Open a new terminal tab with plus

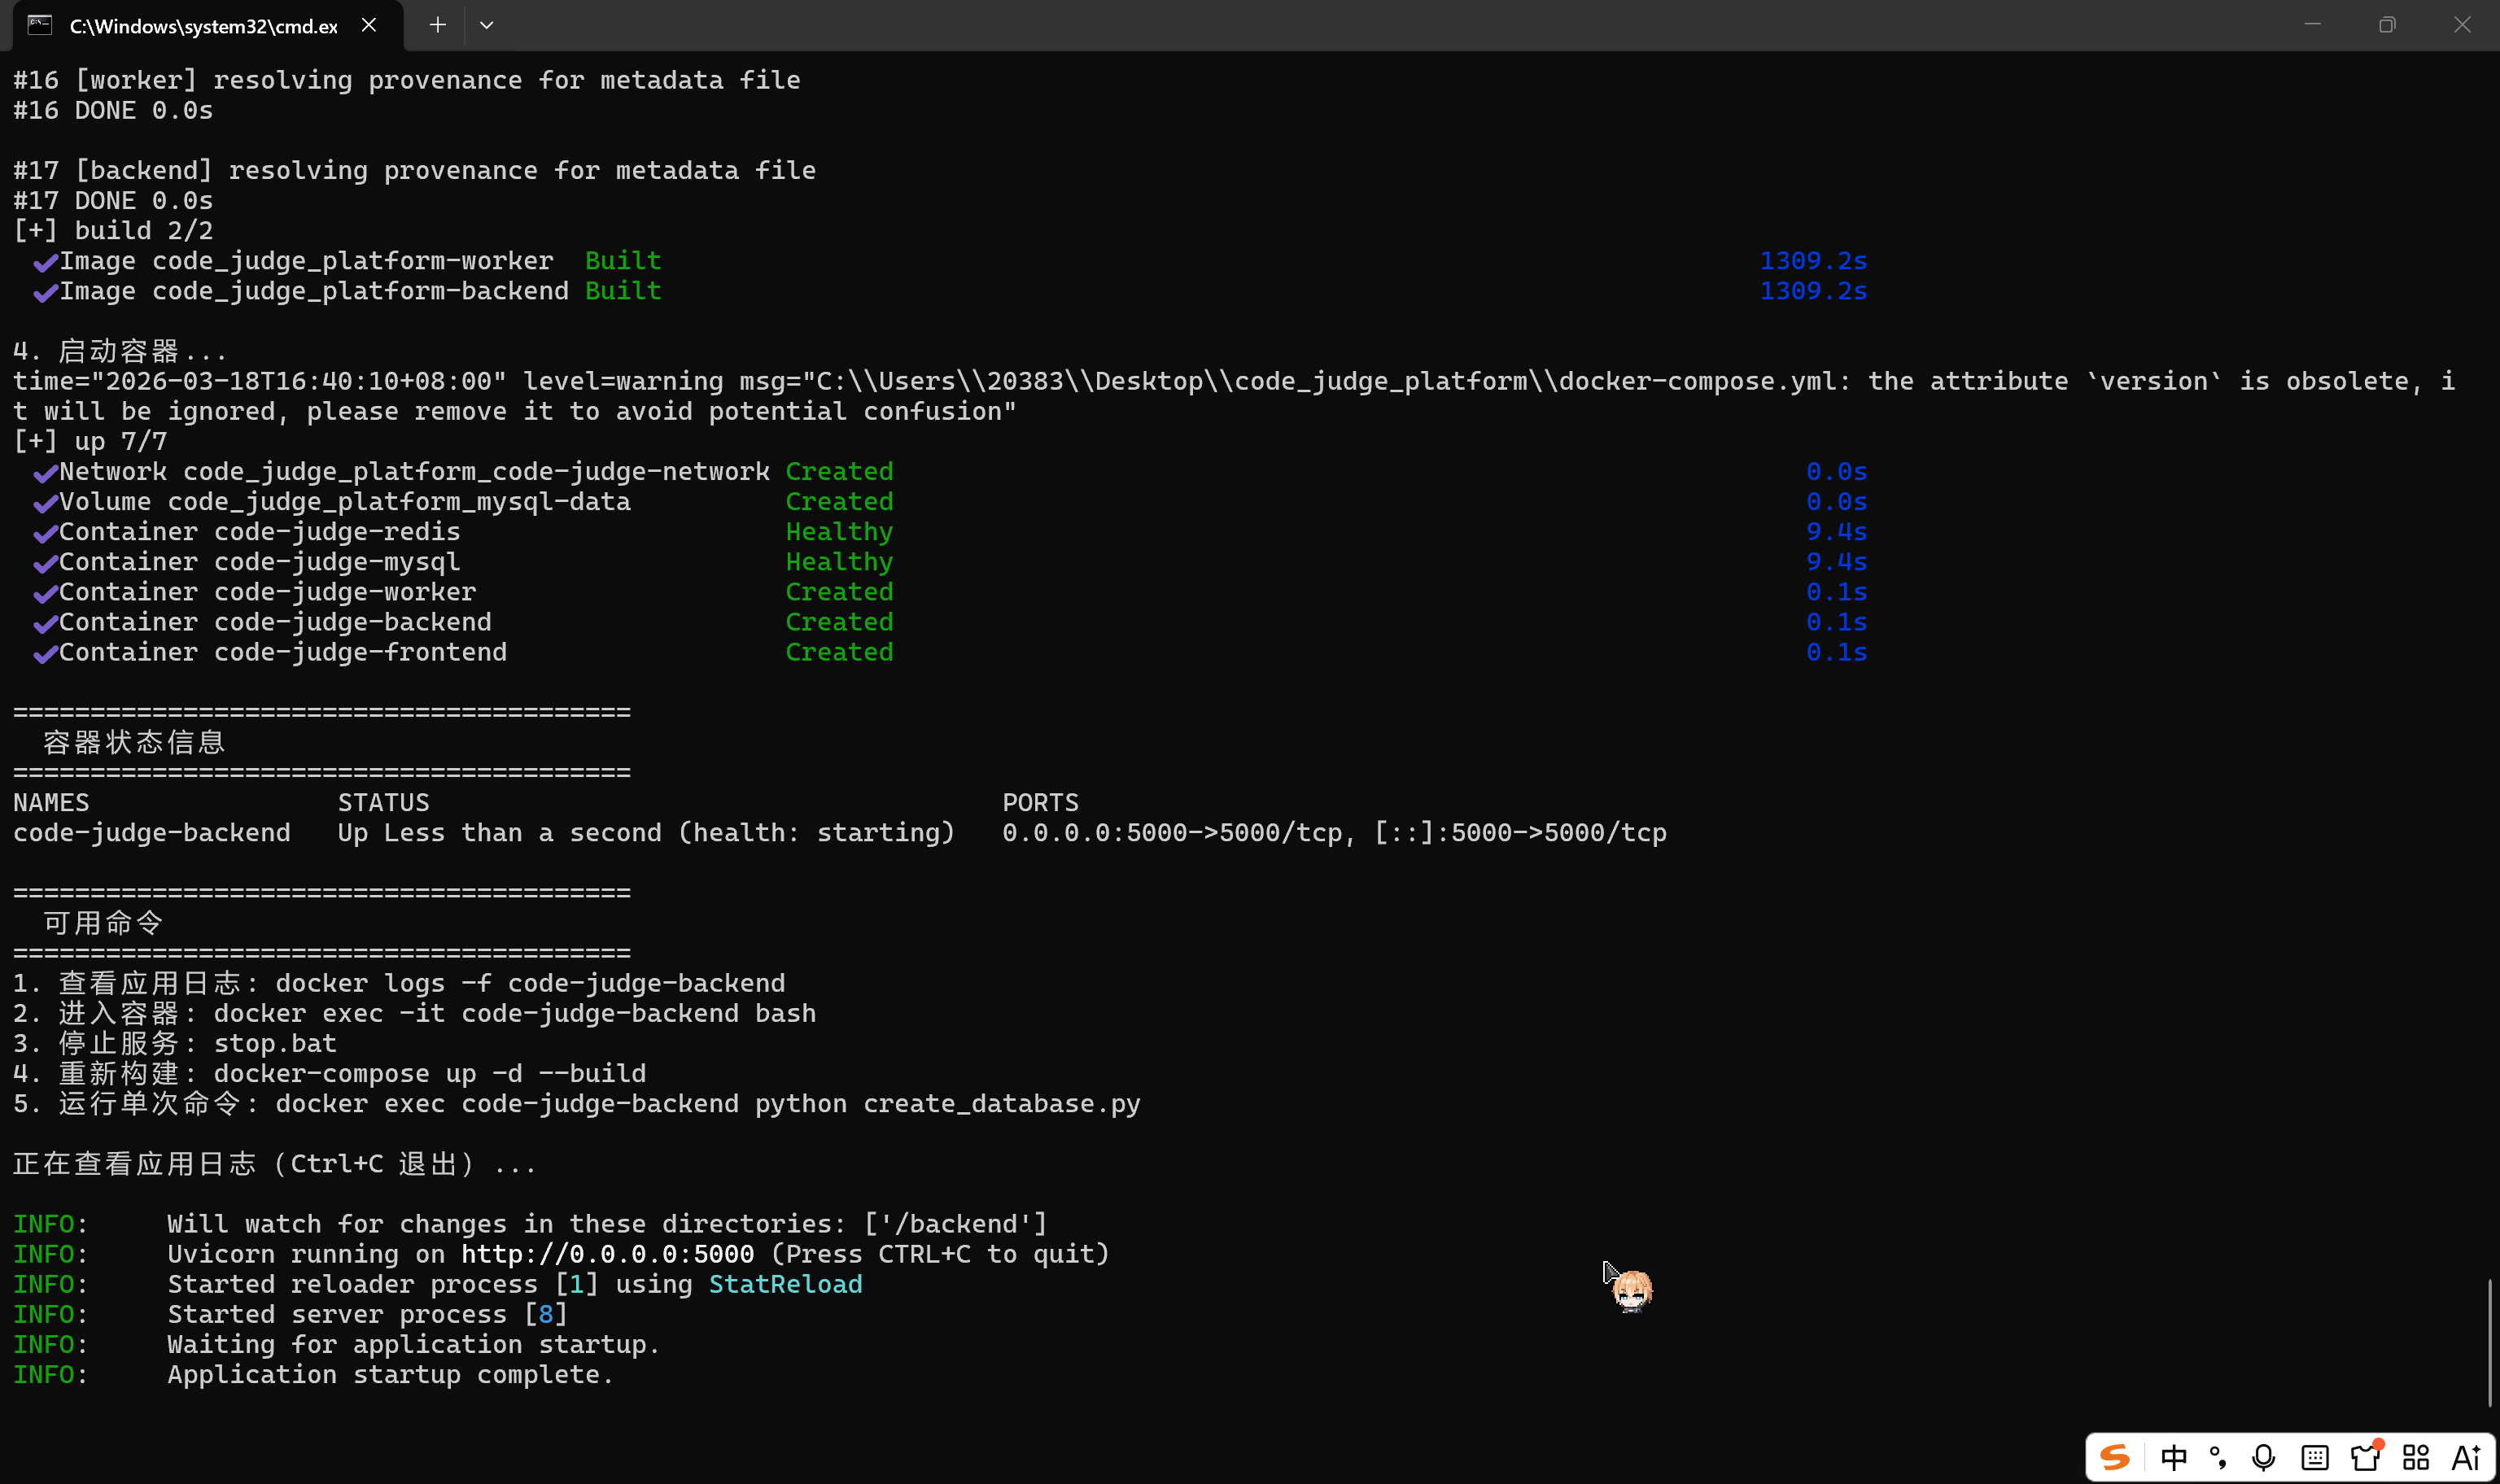(x=437, y=25)
